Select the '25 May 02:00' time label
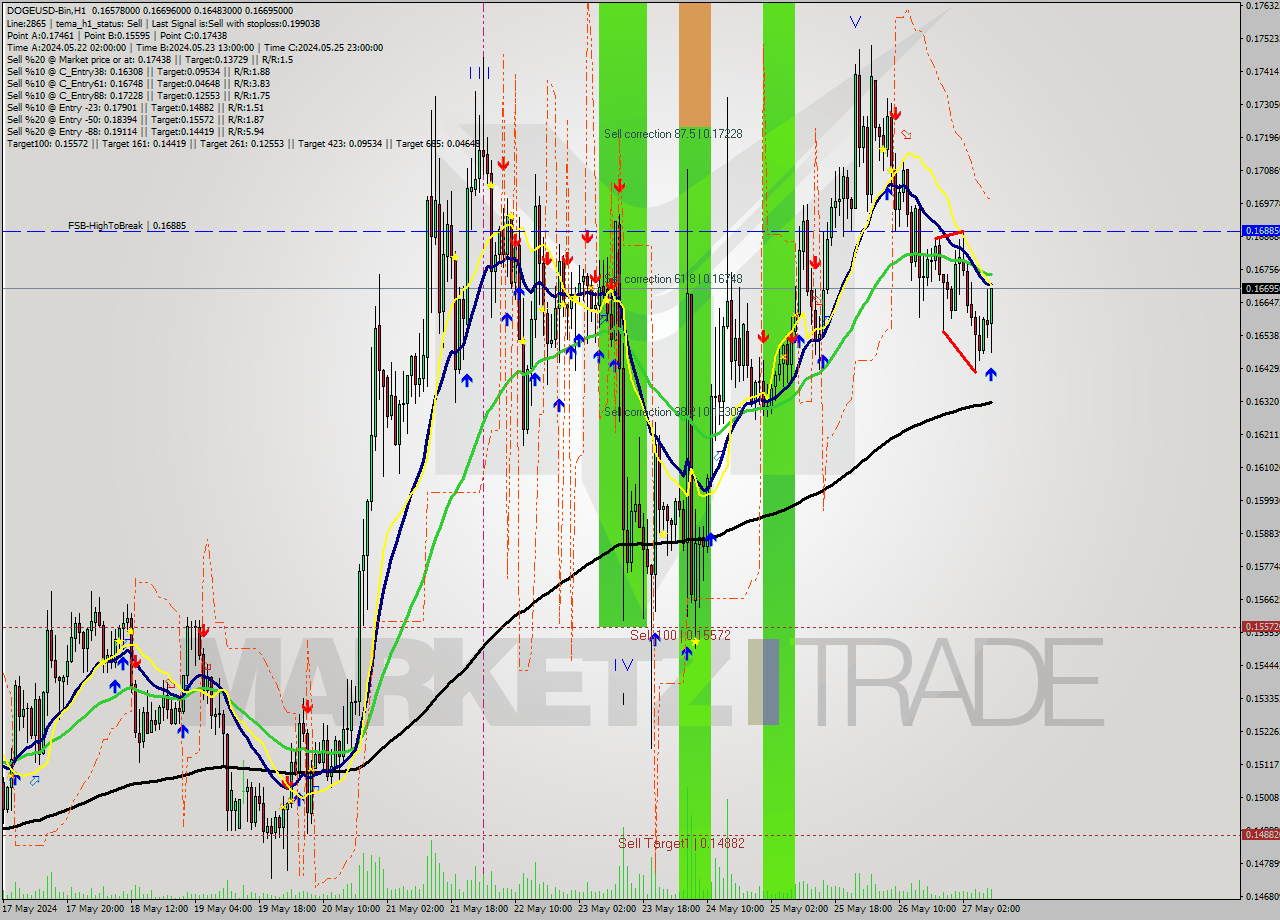This screenshot has width=1280, height=920. point(799,909)
